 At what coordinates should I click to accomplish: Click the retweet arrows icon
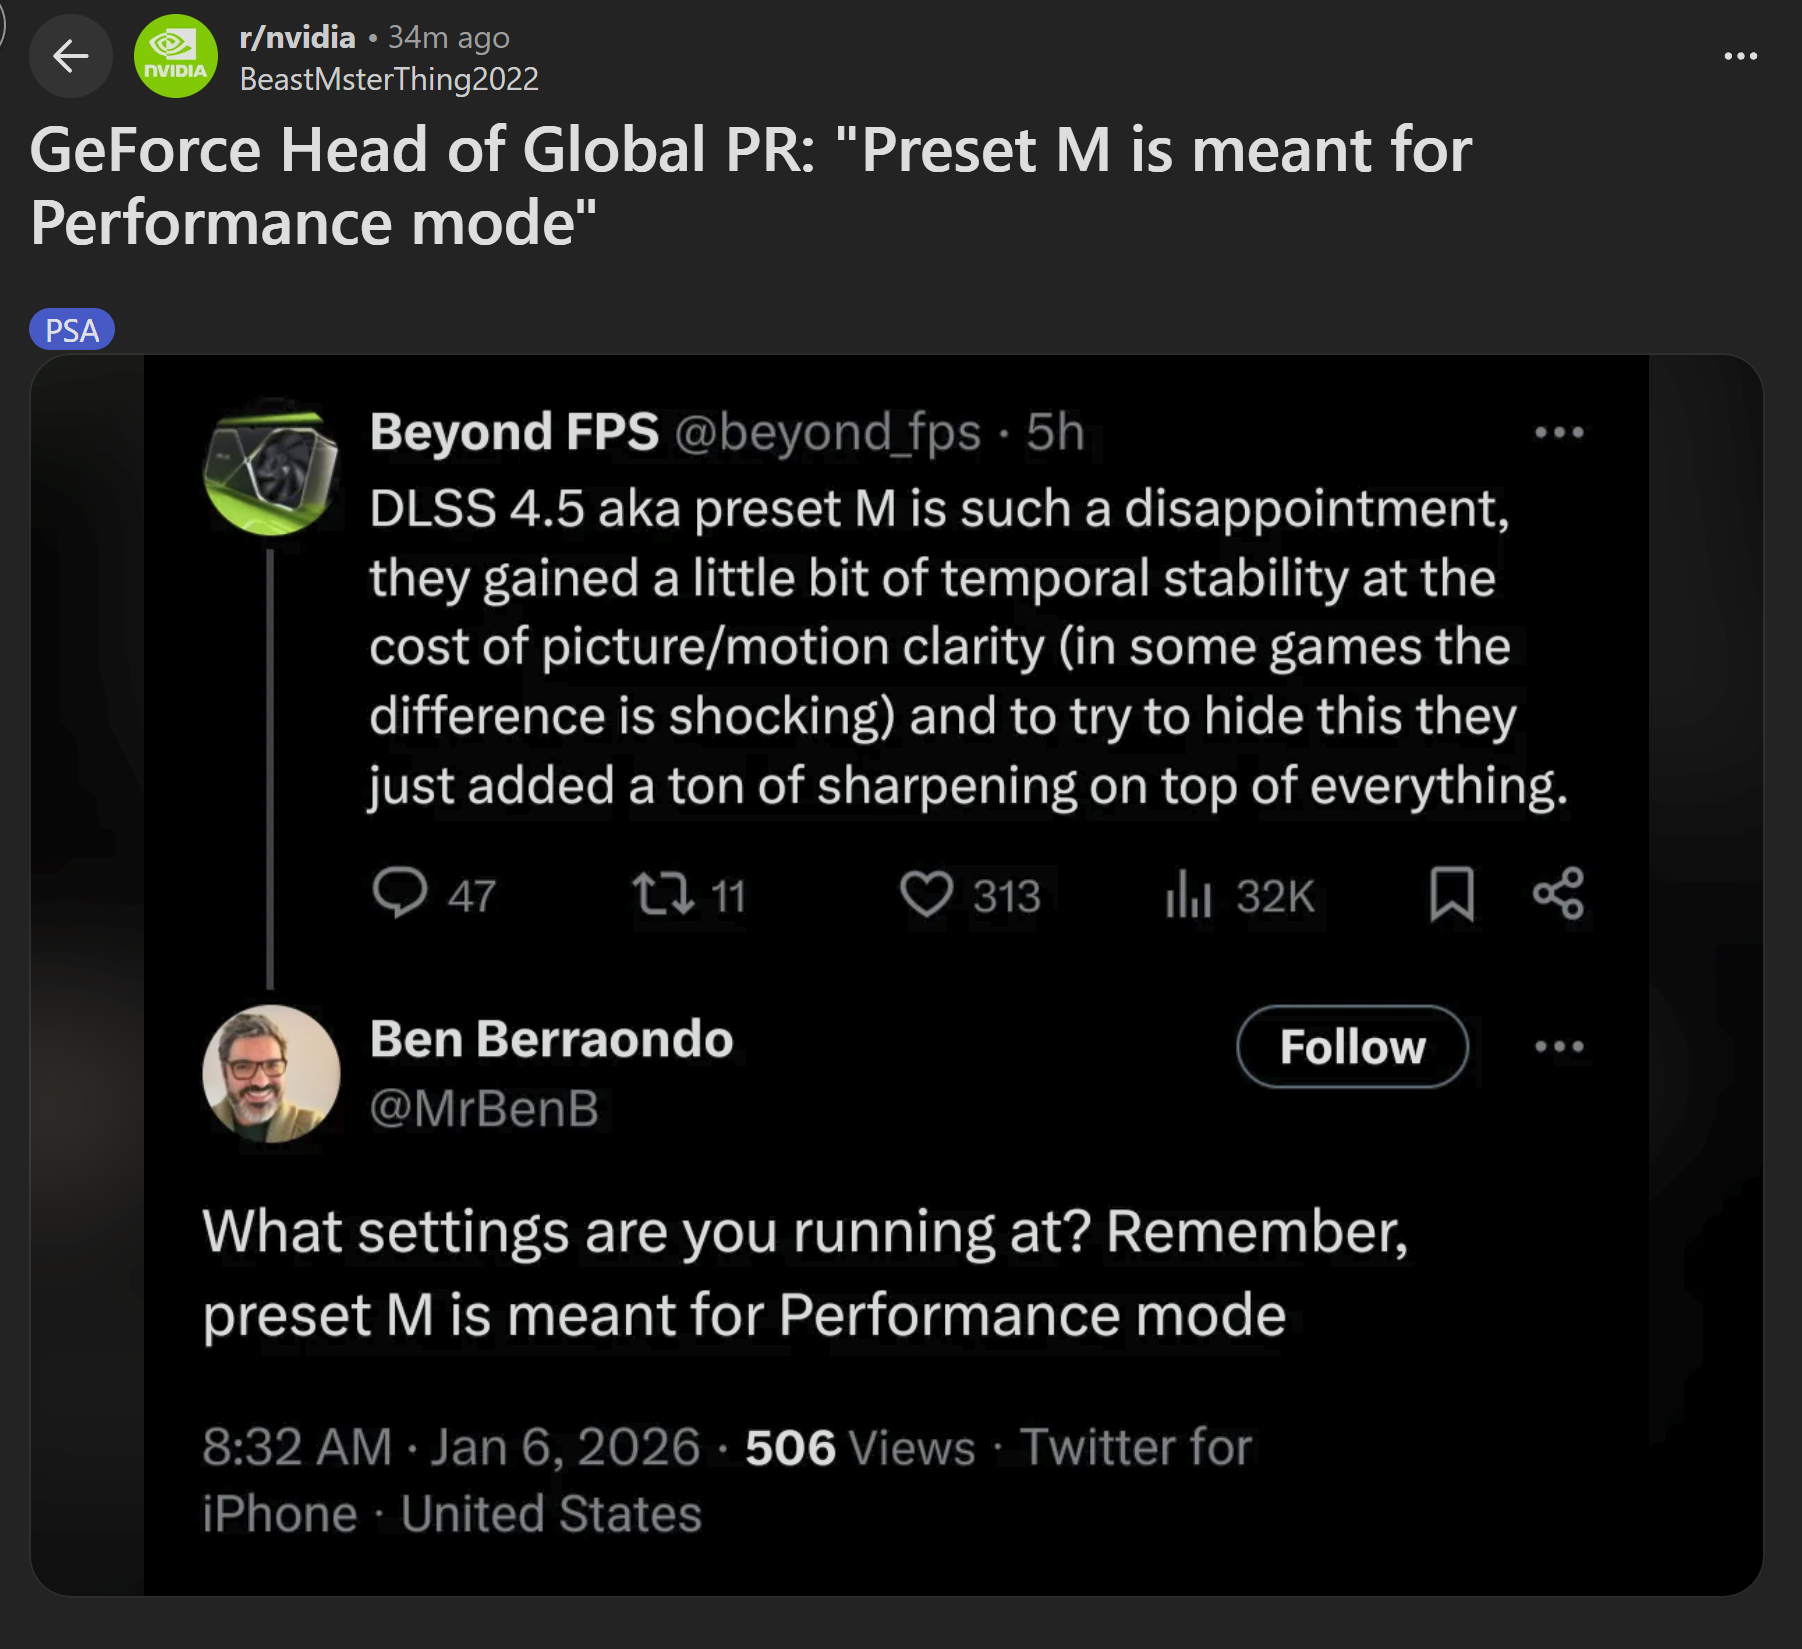pos(662,893)
